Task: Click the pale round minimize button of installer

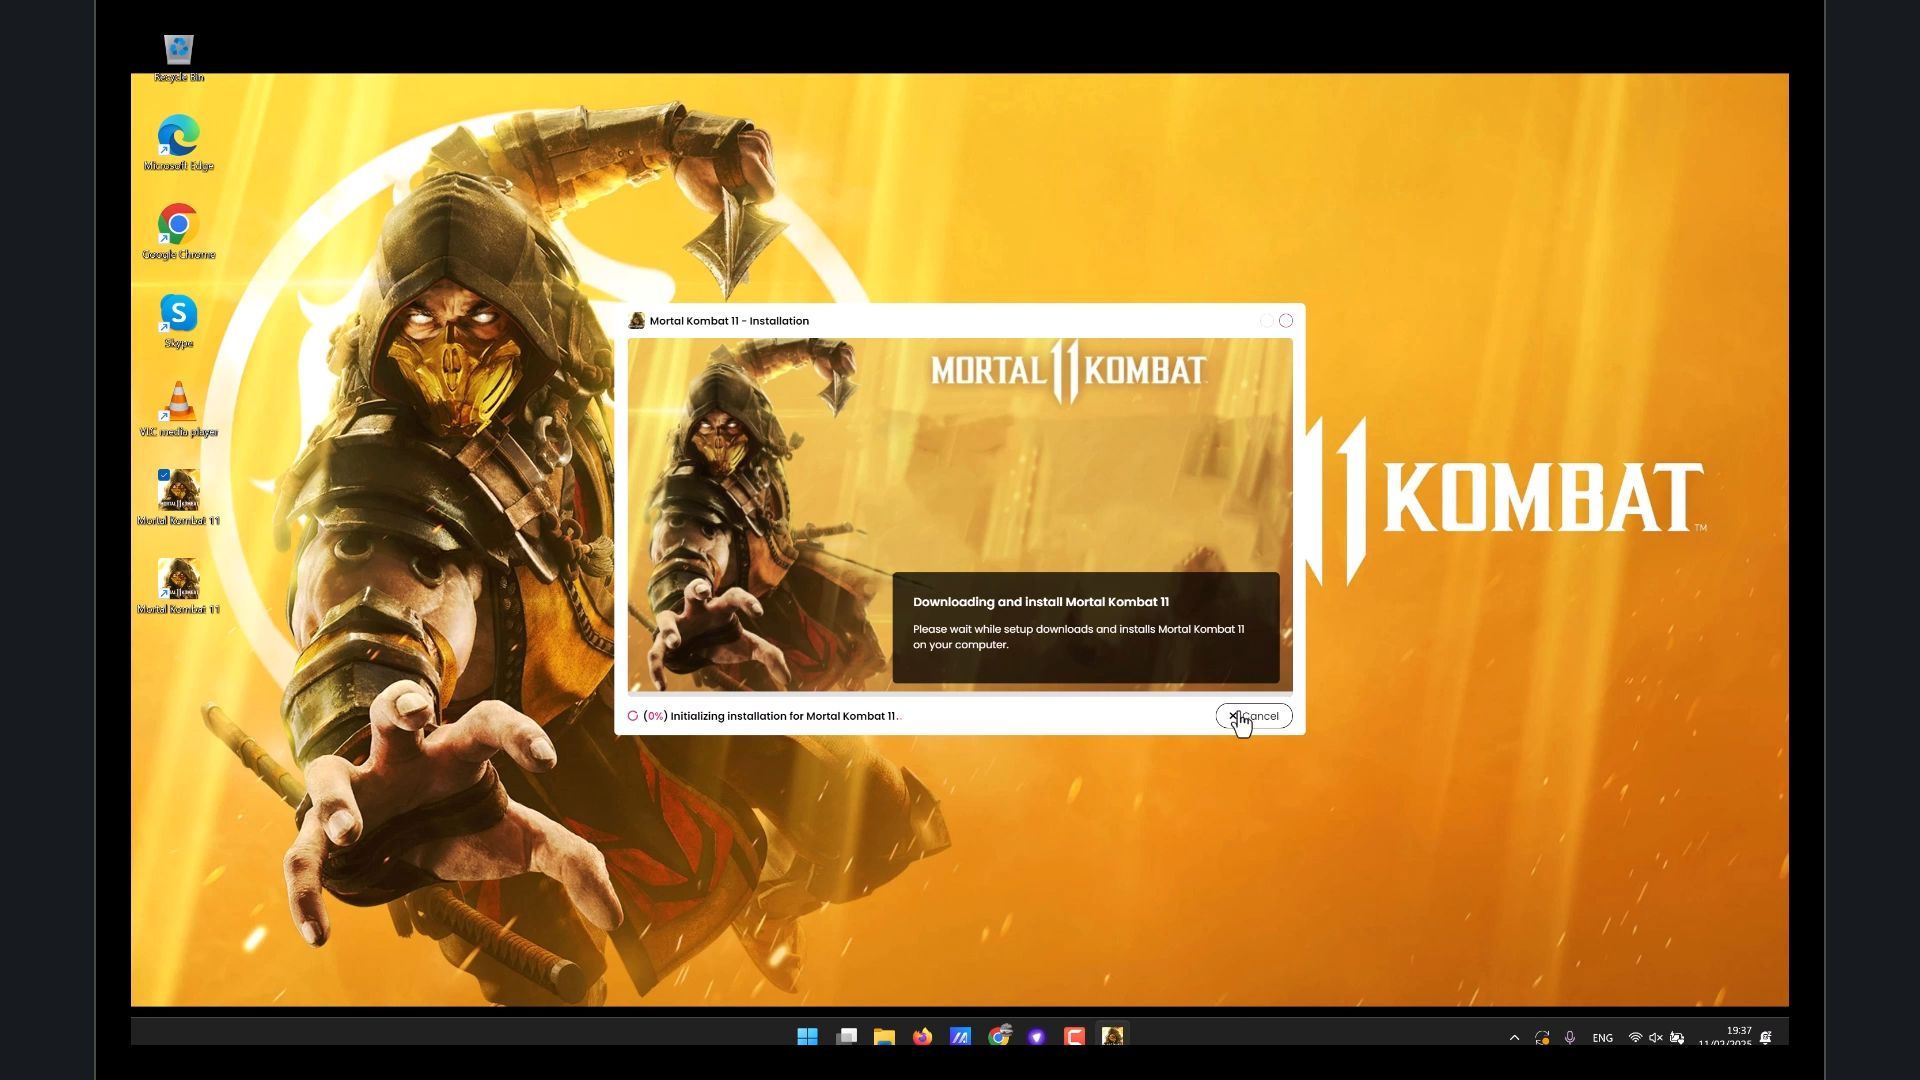Action: pos(1266,321)
